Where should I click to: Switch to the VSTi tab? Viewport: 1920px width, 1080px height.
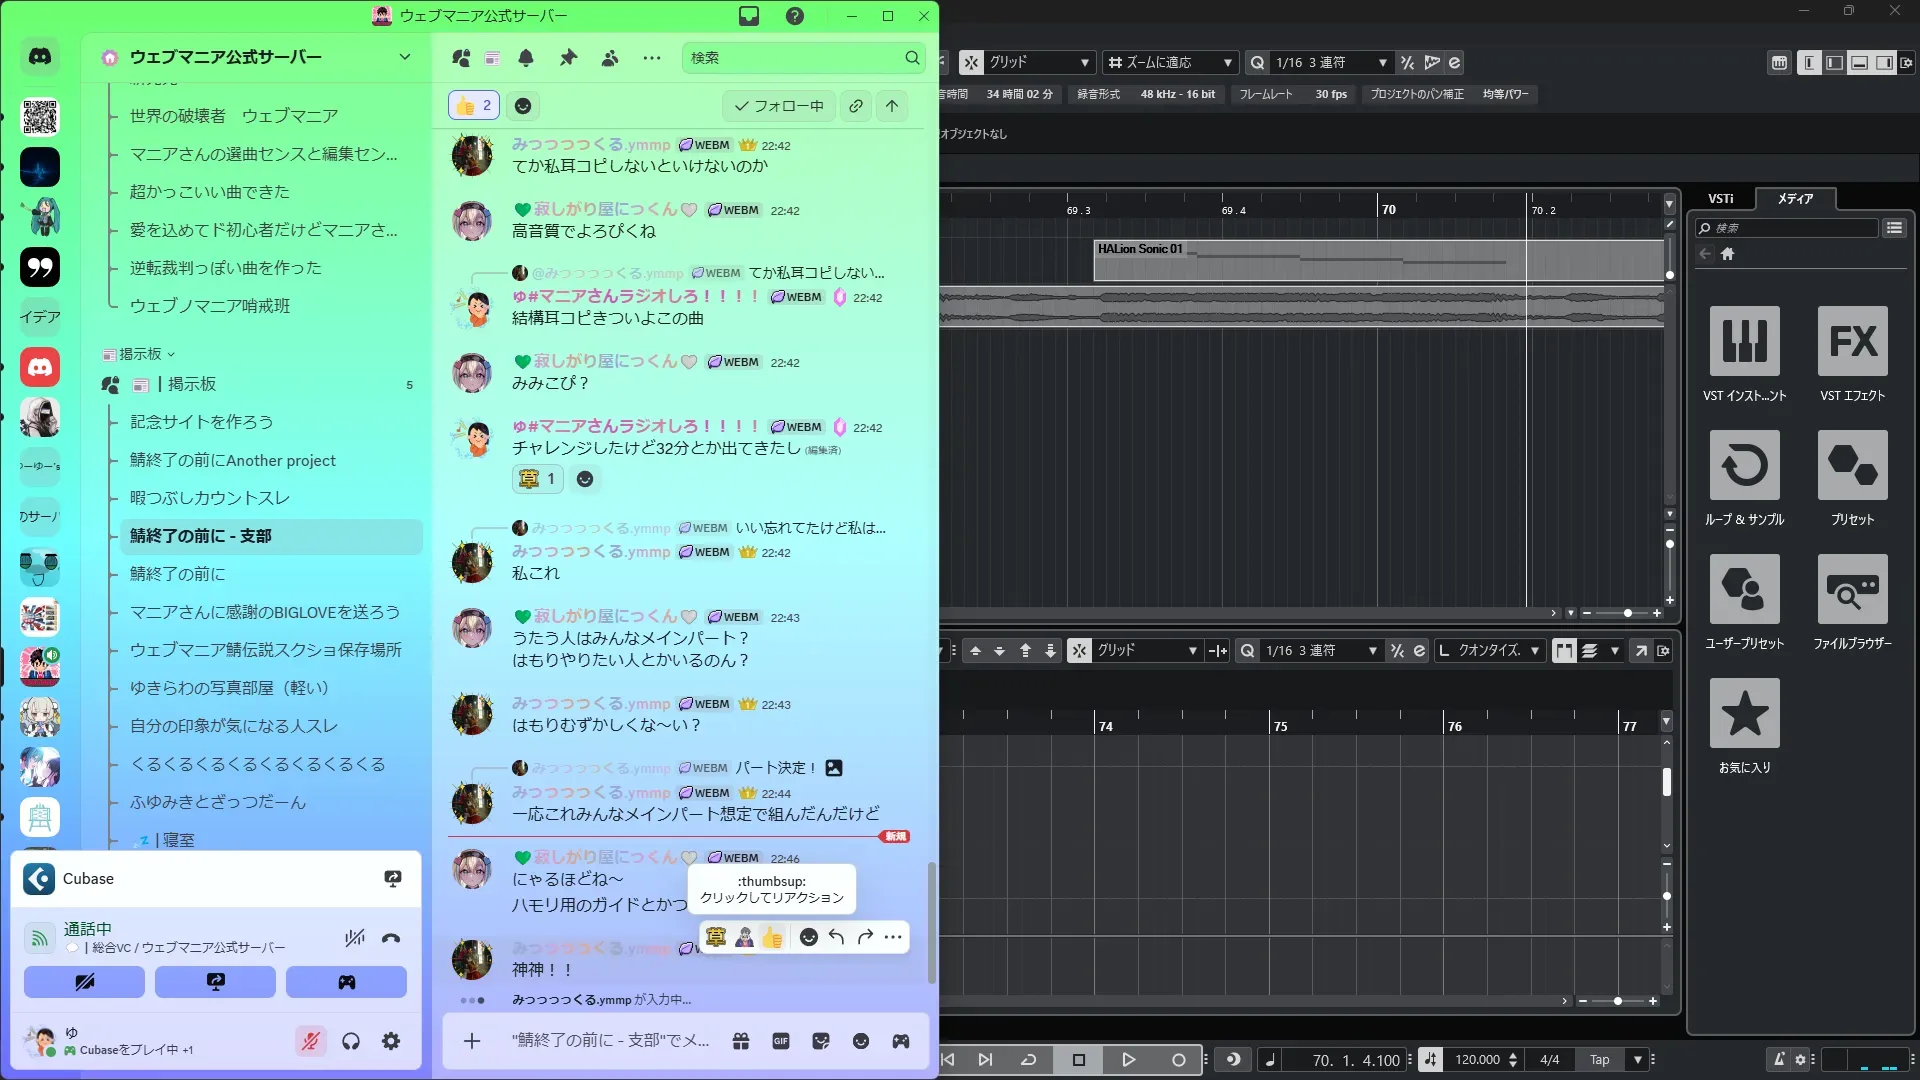[x=1720, y=198]
